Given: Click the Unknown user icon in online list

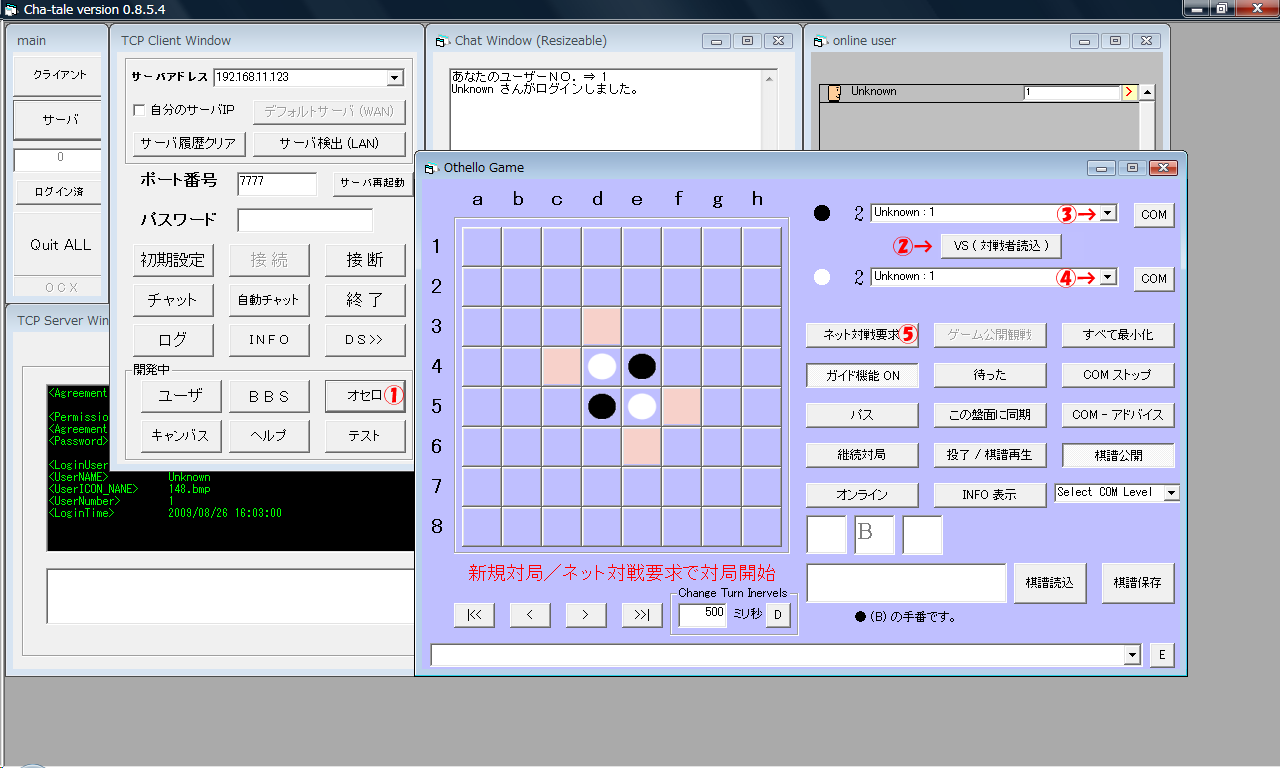Looking at the screenshot, I should pyautogui.click(x=833, y=92).
